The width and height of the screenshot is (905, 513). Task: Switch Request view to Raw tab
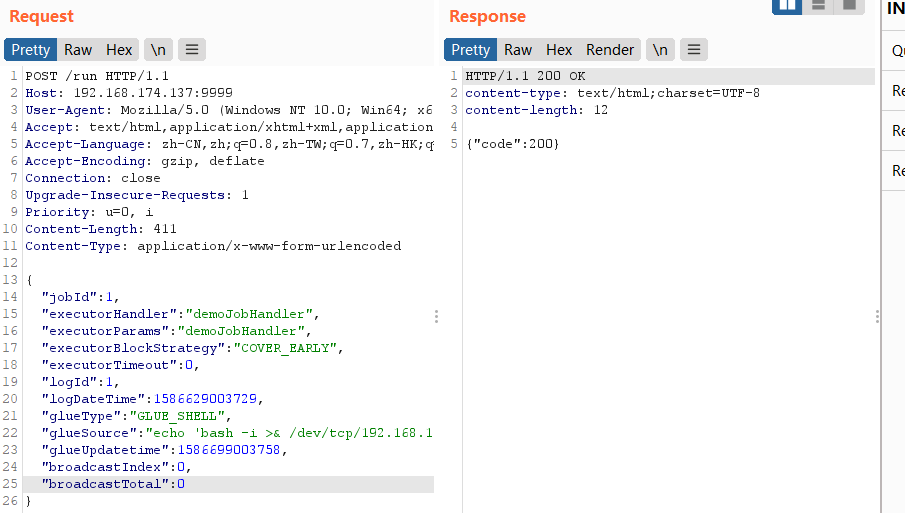(78, 50)
